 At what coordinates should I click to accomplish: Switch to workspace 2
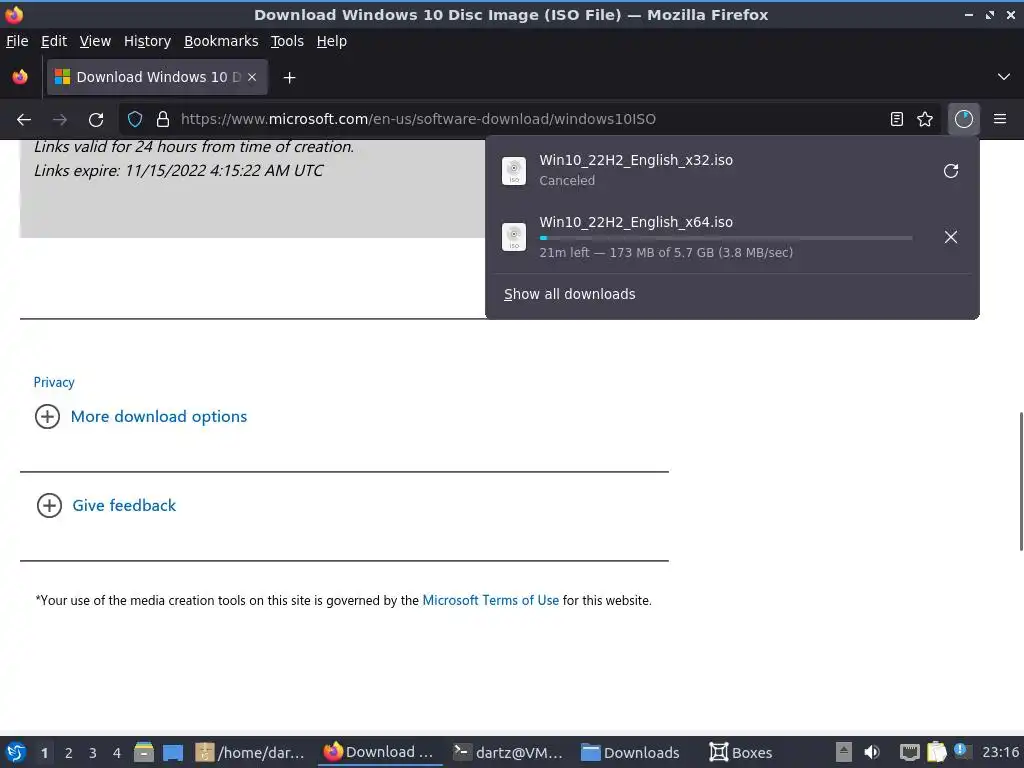point(69,753)
